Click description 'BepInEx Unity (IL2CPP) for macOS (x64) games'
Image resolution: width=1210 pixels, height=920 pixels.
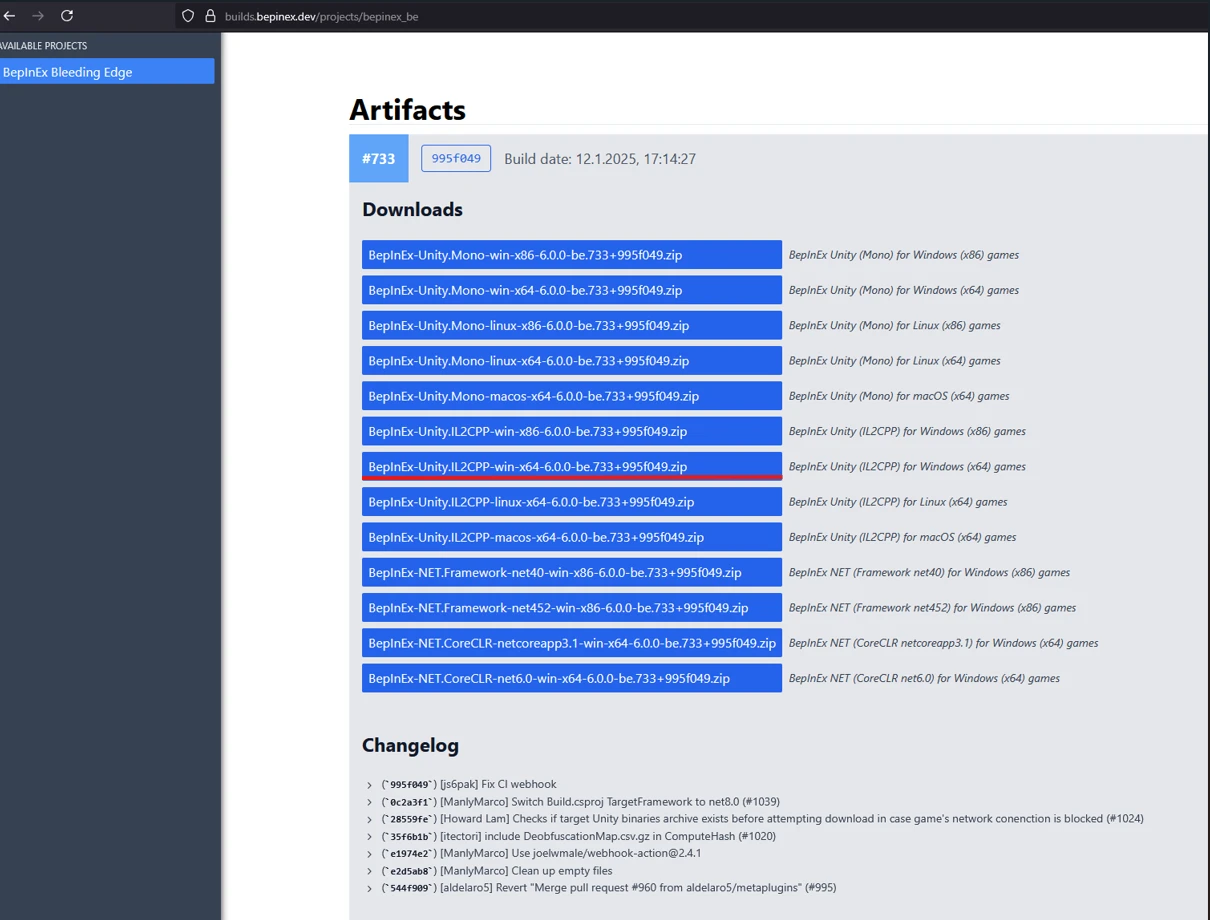[903, 537]
